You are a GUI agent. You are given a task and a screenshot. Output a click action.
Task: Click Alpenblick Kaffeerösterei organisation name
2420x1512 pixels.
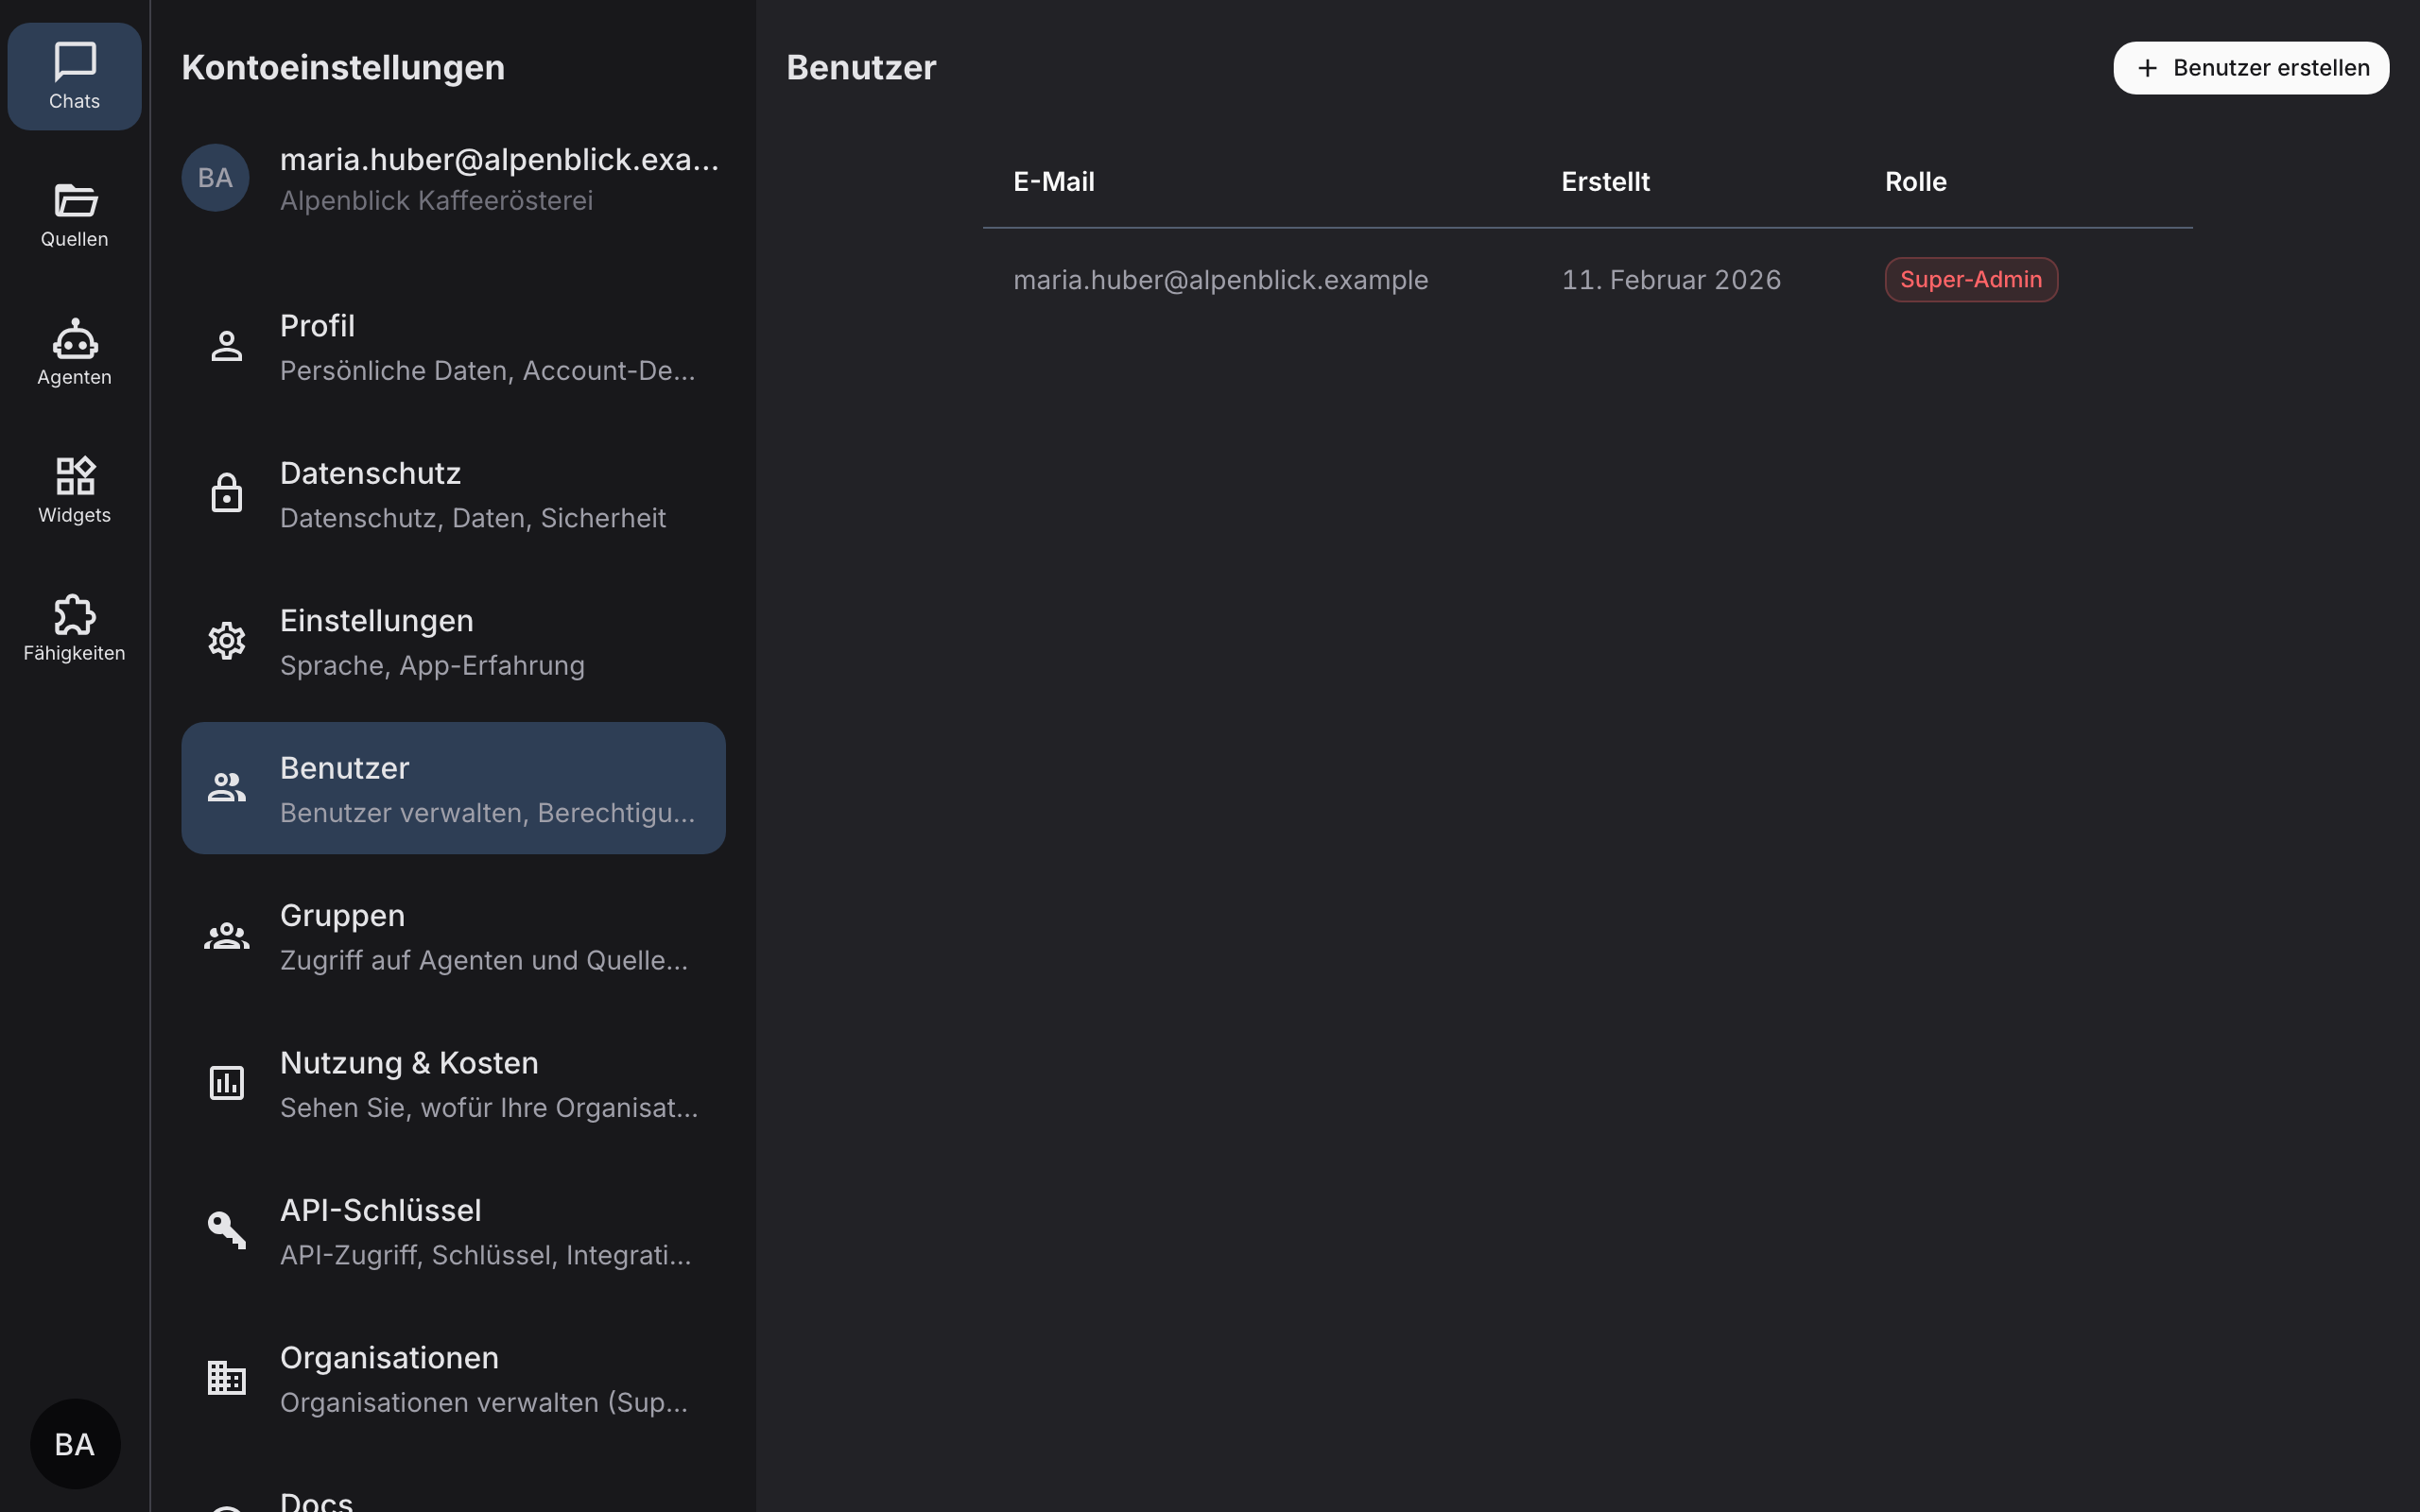[x=436, y=201]
